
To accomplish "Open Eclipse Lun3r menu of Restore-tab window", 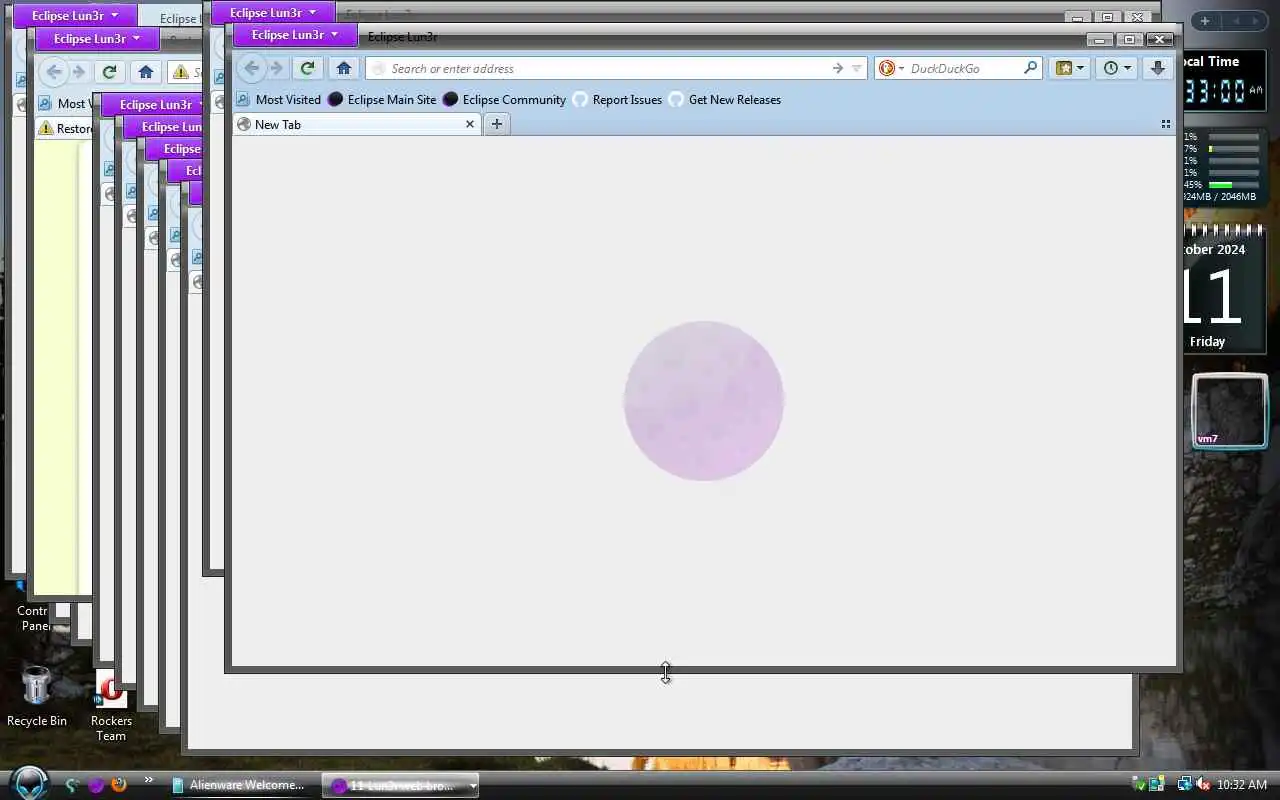I will [x=97, y=39].
